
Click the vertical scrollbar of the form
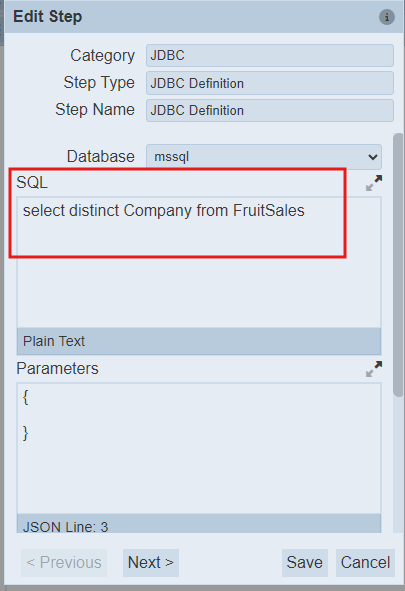[x=398, y=264]
